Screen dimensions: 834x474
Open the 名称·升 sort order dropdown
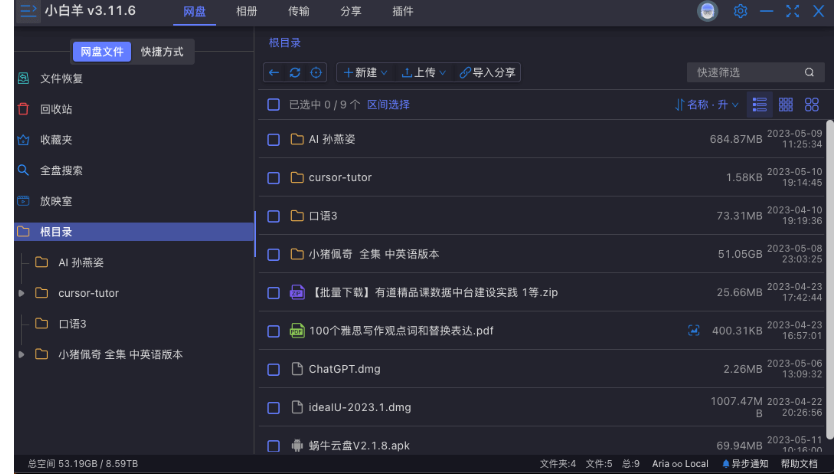(x=707, y=104)
